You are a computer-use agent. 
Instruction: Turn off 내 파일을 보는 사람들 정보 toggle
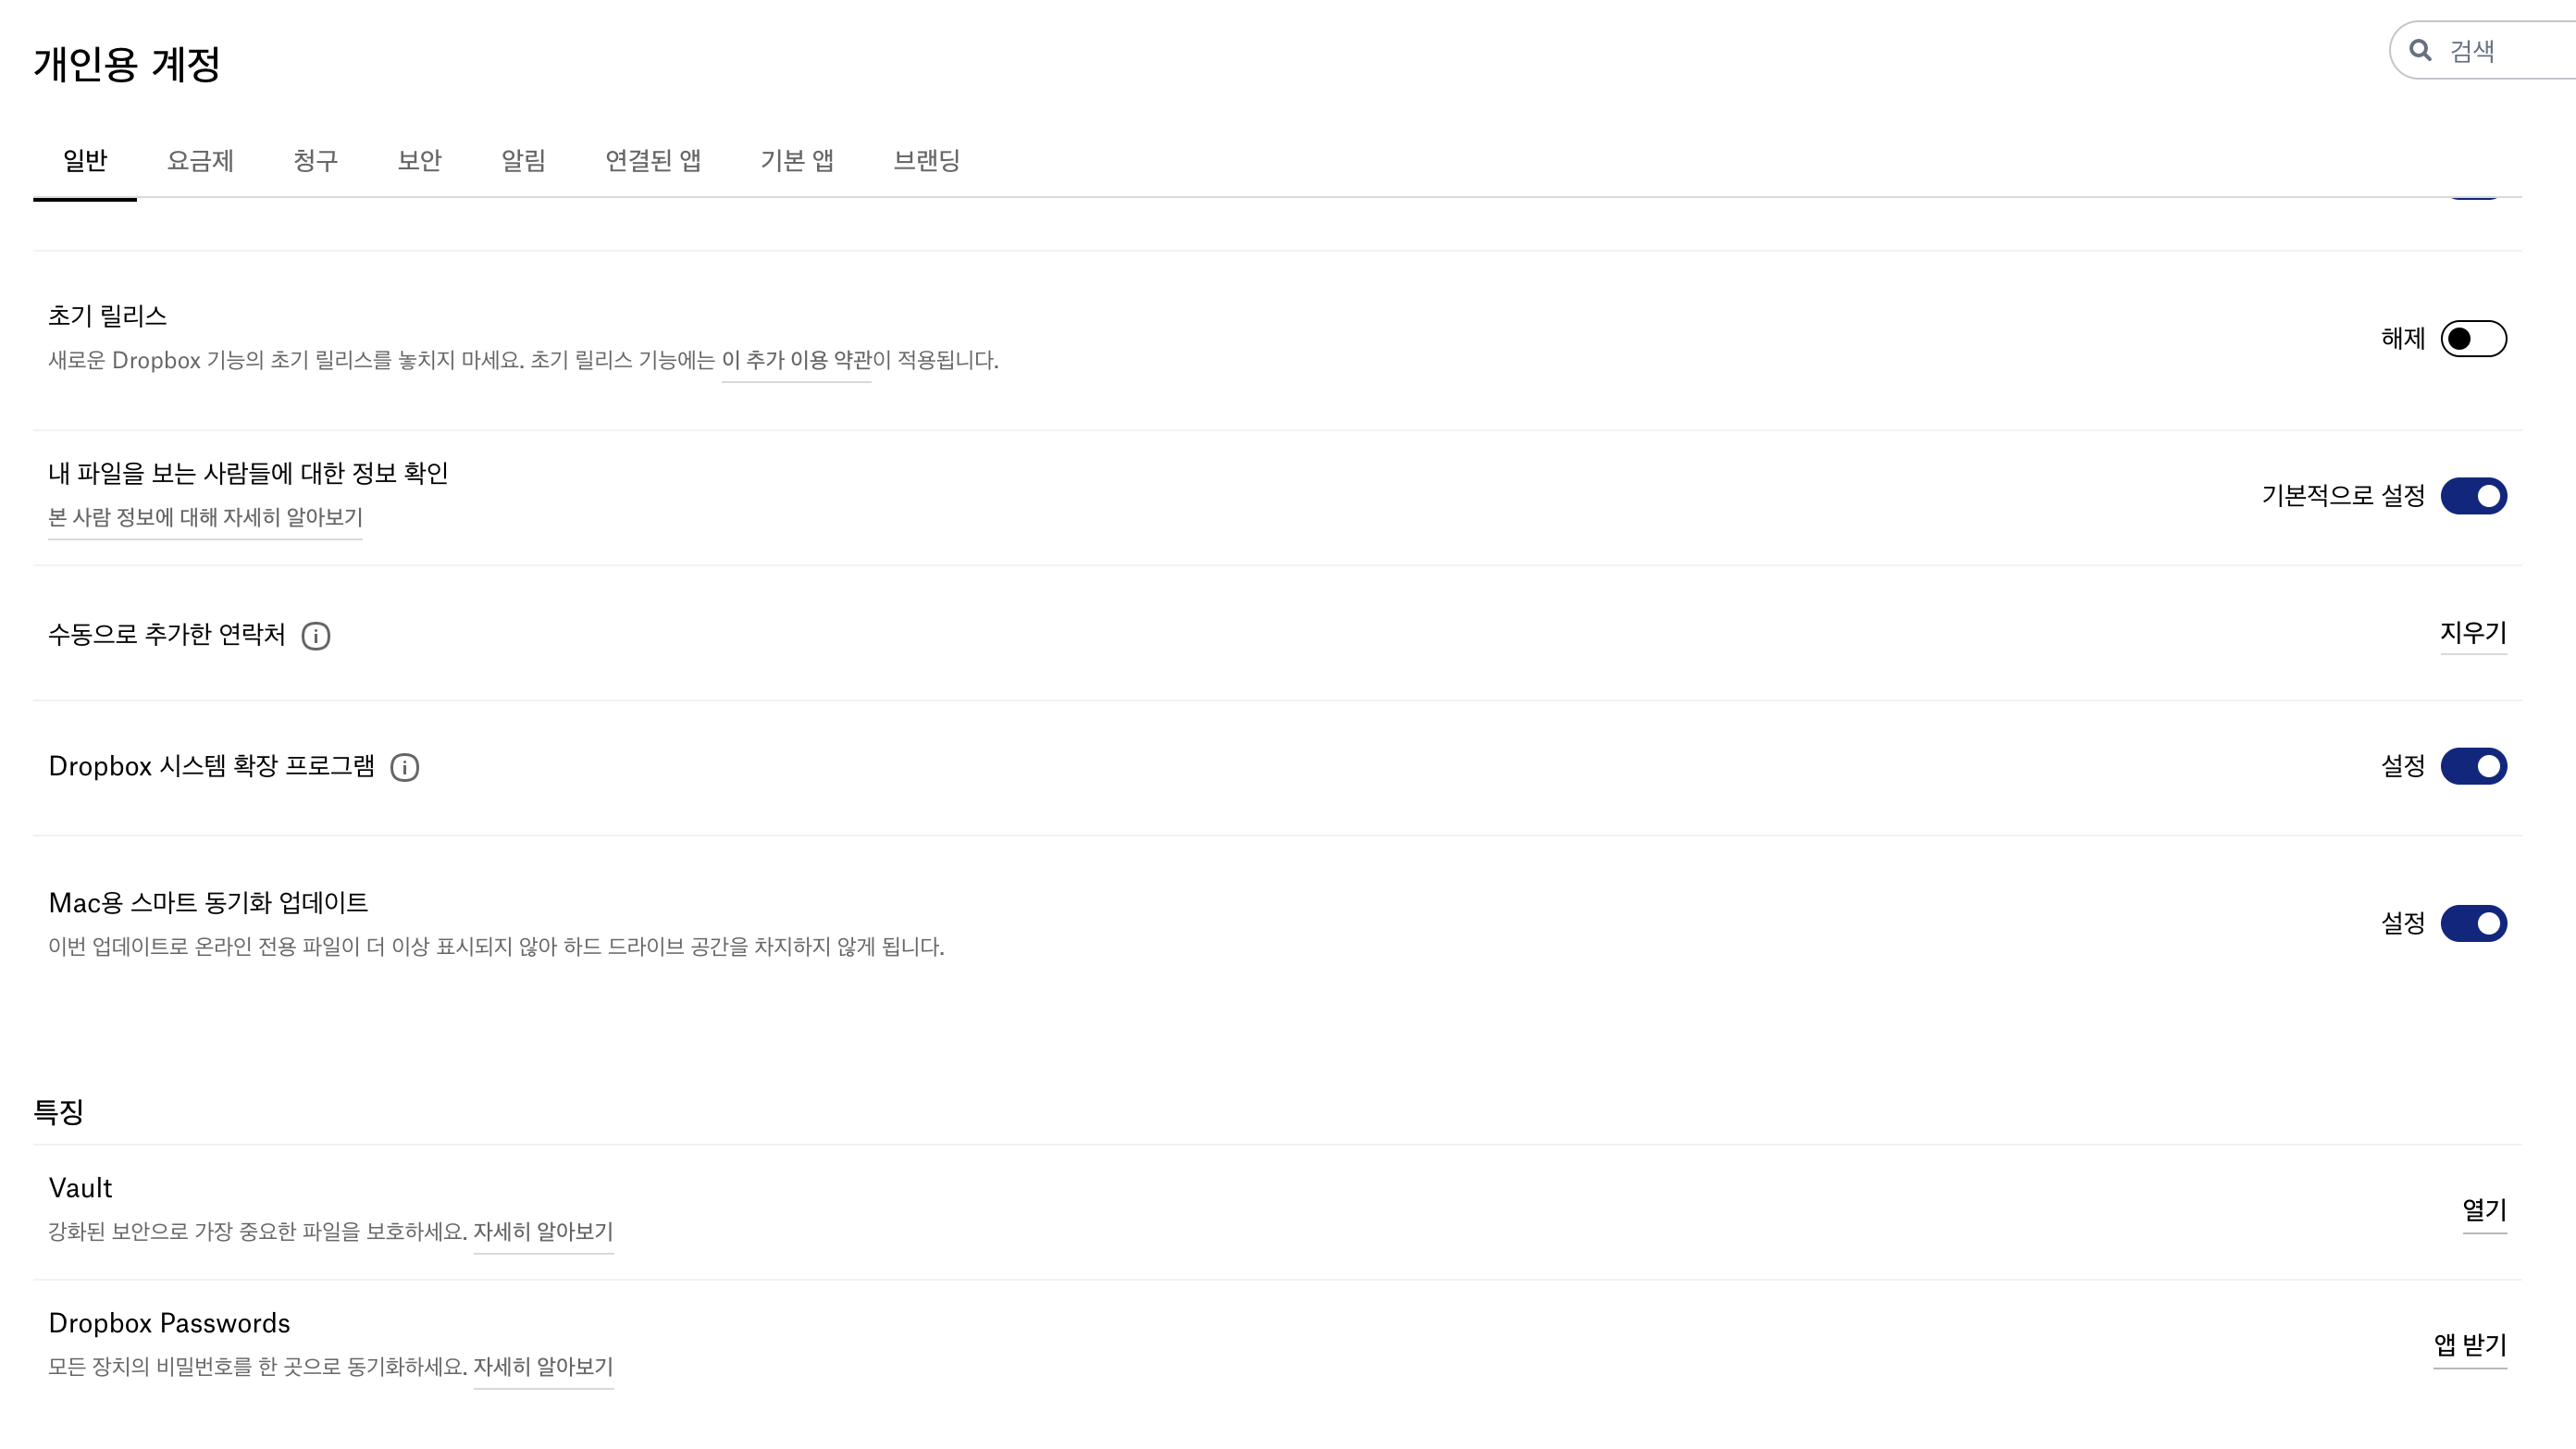click(2473, 496)
